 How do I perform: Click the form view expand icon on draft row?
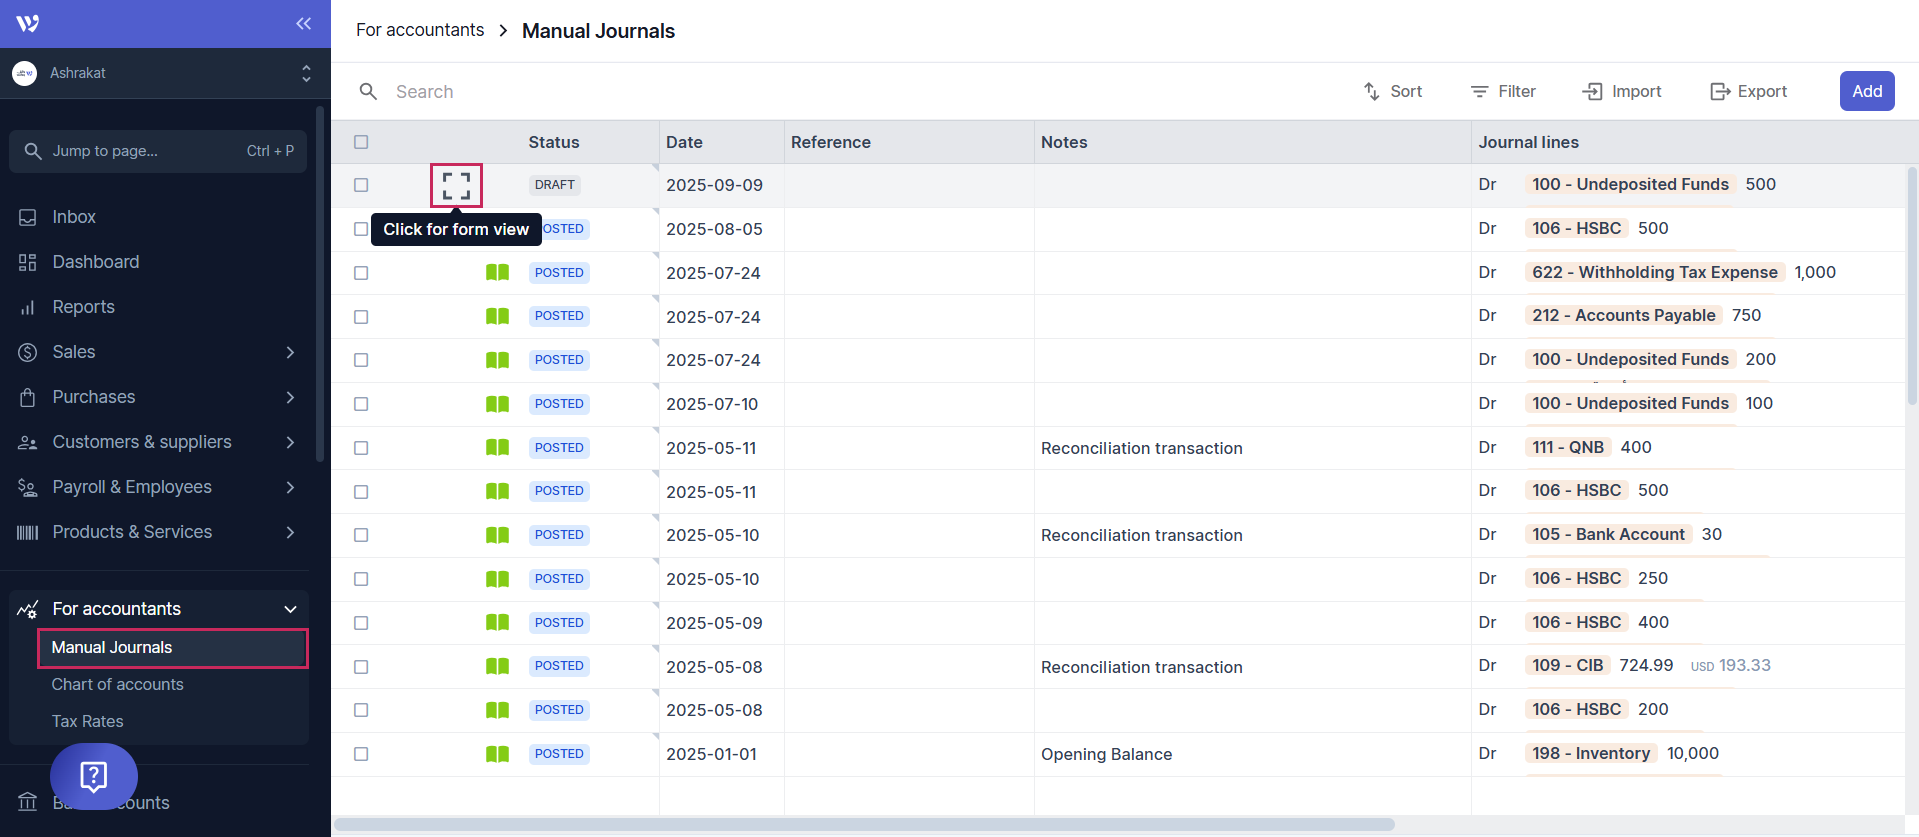coord(456,186)
